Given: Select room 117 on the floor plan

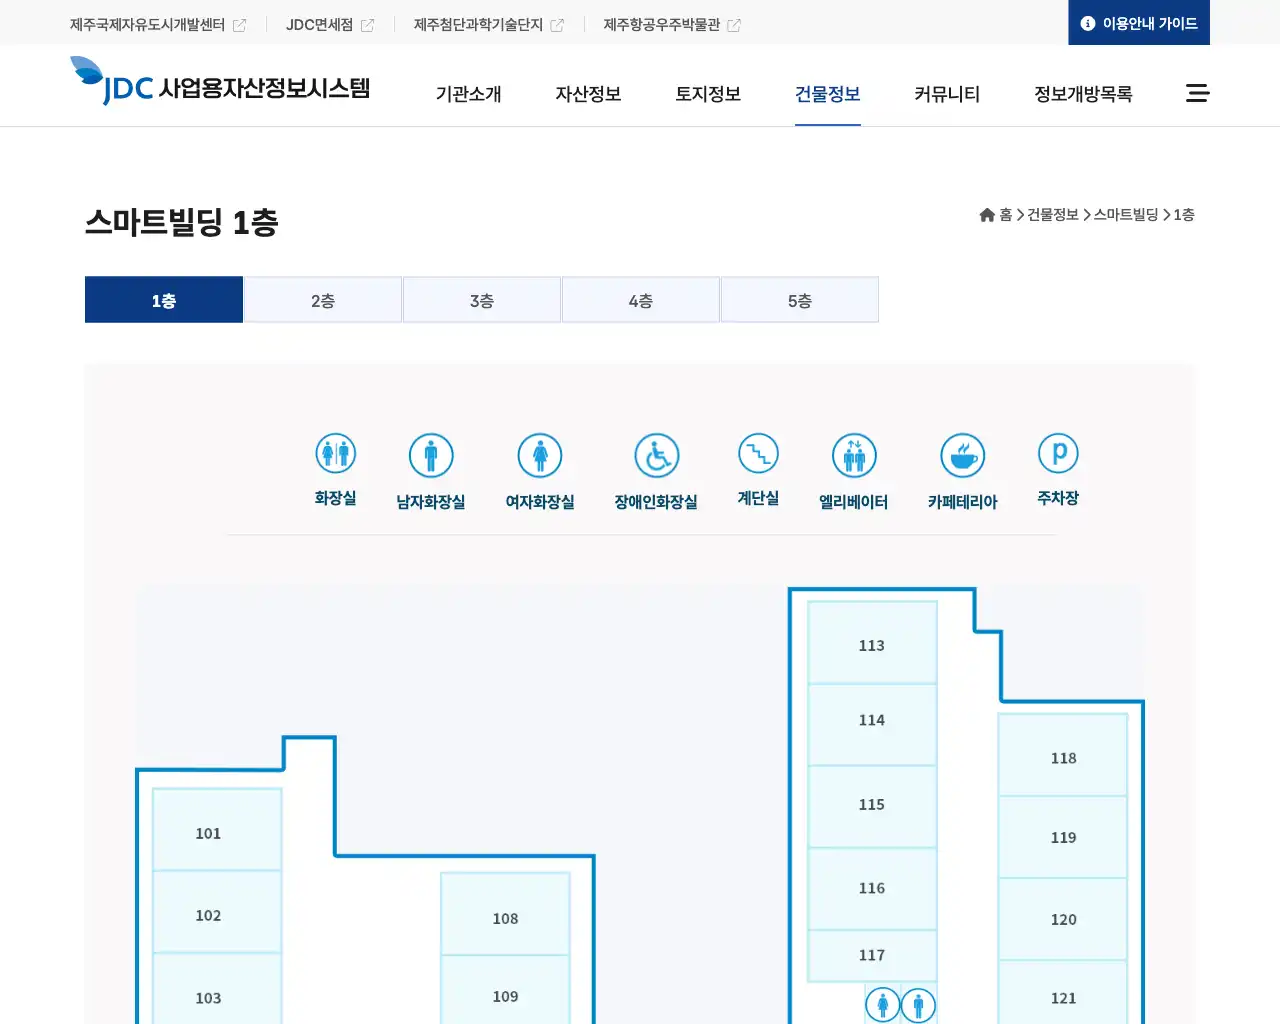Looking at the screenshot, I should [872, 956].
